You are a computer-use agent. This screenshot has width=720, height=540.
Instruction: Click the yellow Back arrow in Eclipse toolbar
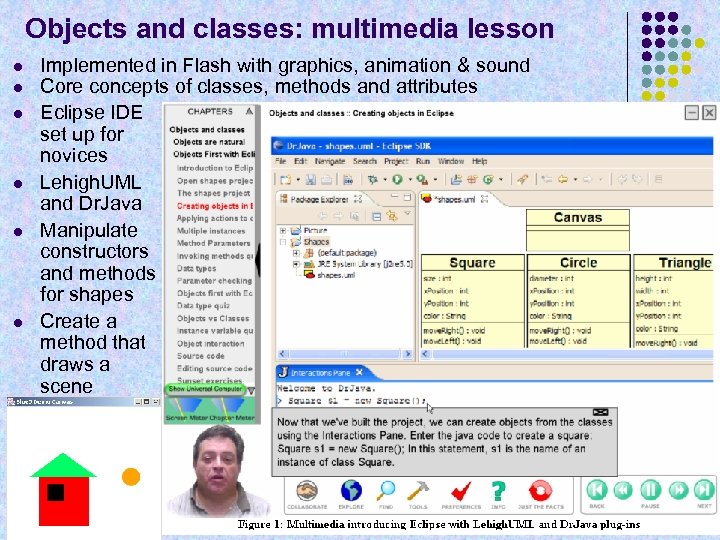(x=562, y=180)
